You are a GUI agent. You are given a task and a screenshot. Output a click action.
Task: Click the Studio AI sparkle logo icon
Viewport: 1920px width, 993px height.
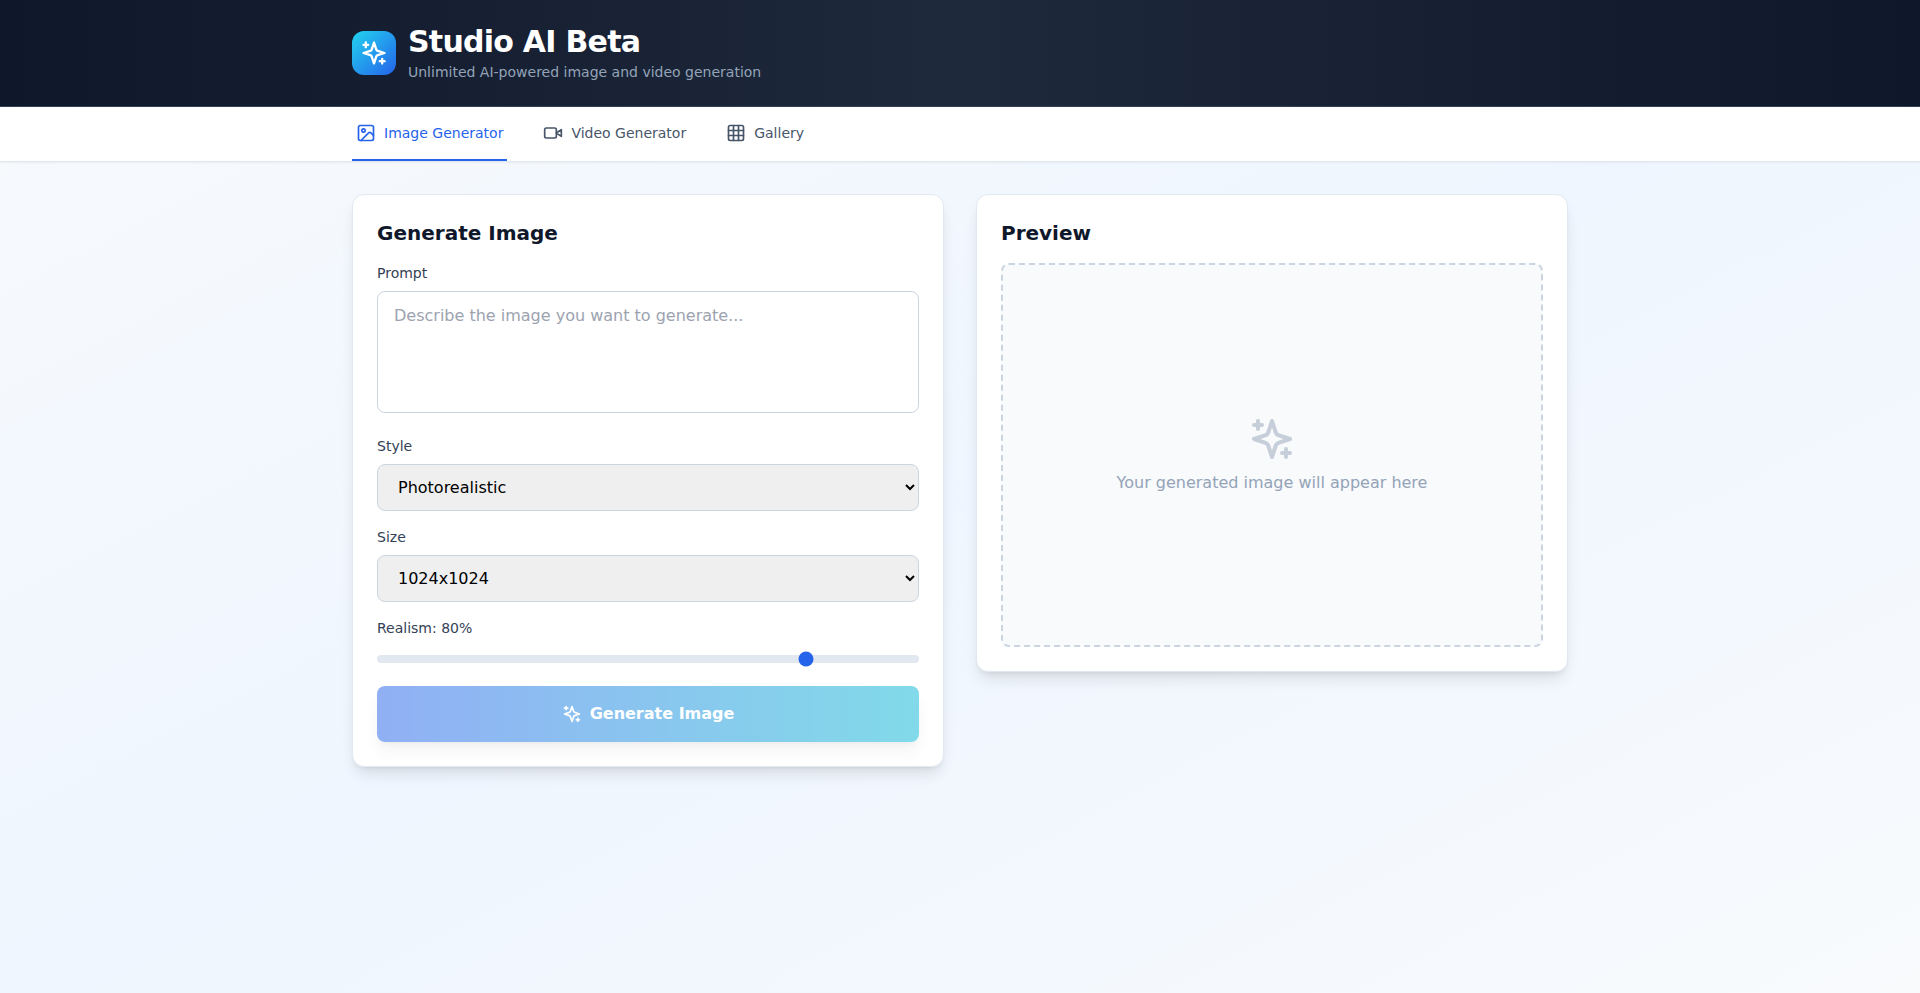pos(374,53)
